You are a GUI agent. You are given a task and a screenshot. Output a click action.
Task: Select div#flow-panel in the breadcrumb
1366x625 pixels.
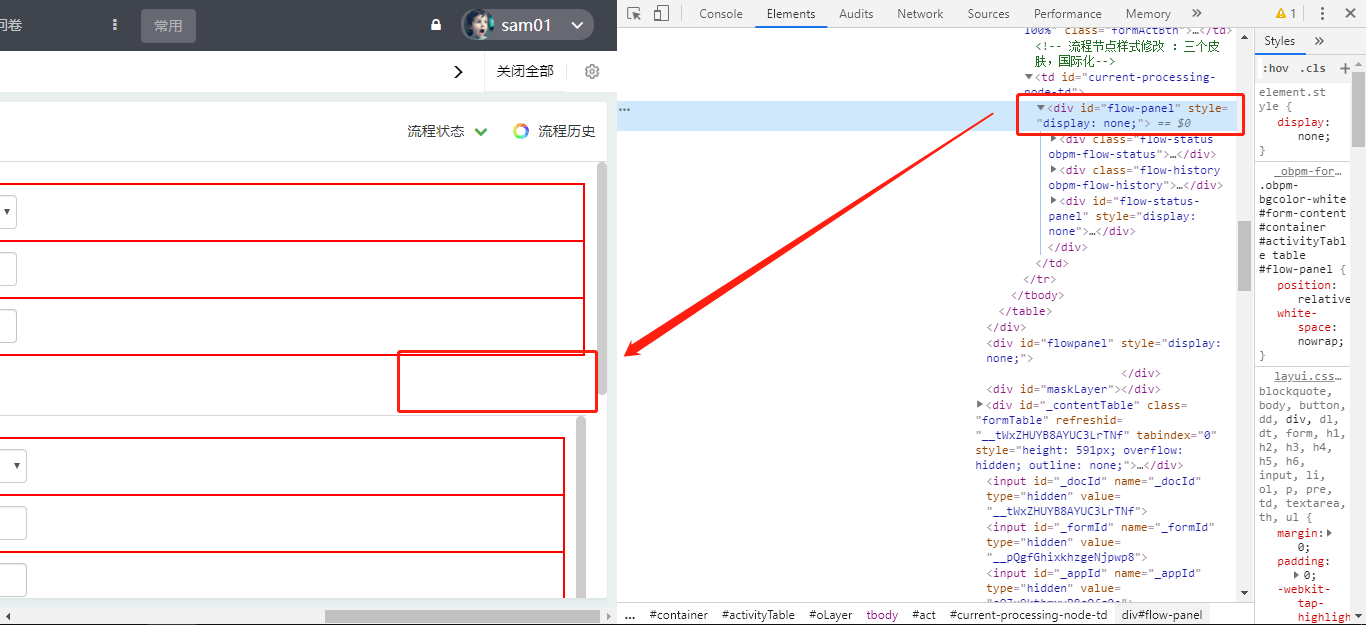pyautogui.click(x=1162, y=615)
